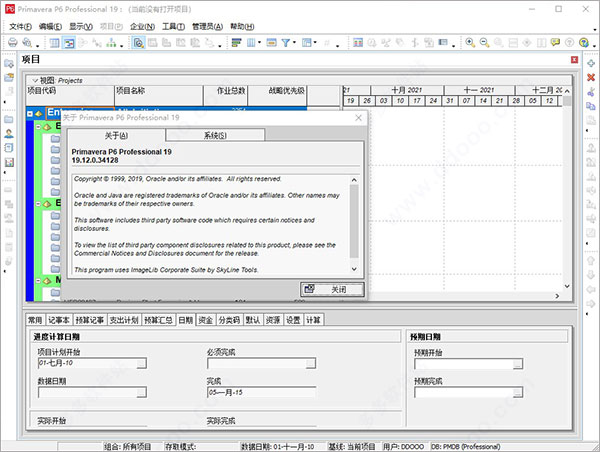Click the Filter funnel icon
Viewport: 600px width, 452px height.
click(x=285, y=42)
